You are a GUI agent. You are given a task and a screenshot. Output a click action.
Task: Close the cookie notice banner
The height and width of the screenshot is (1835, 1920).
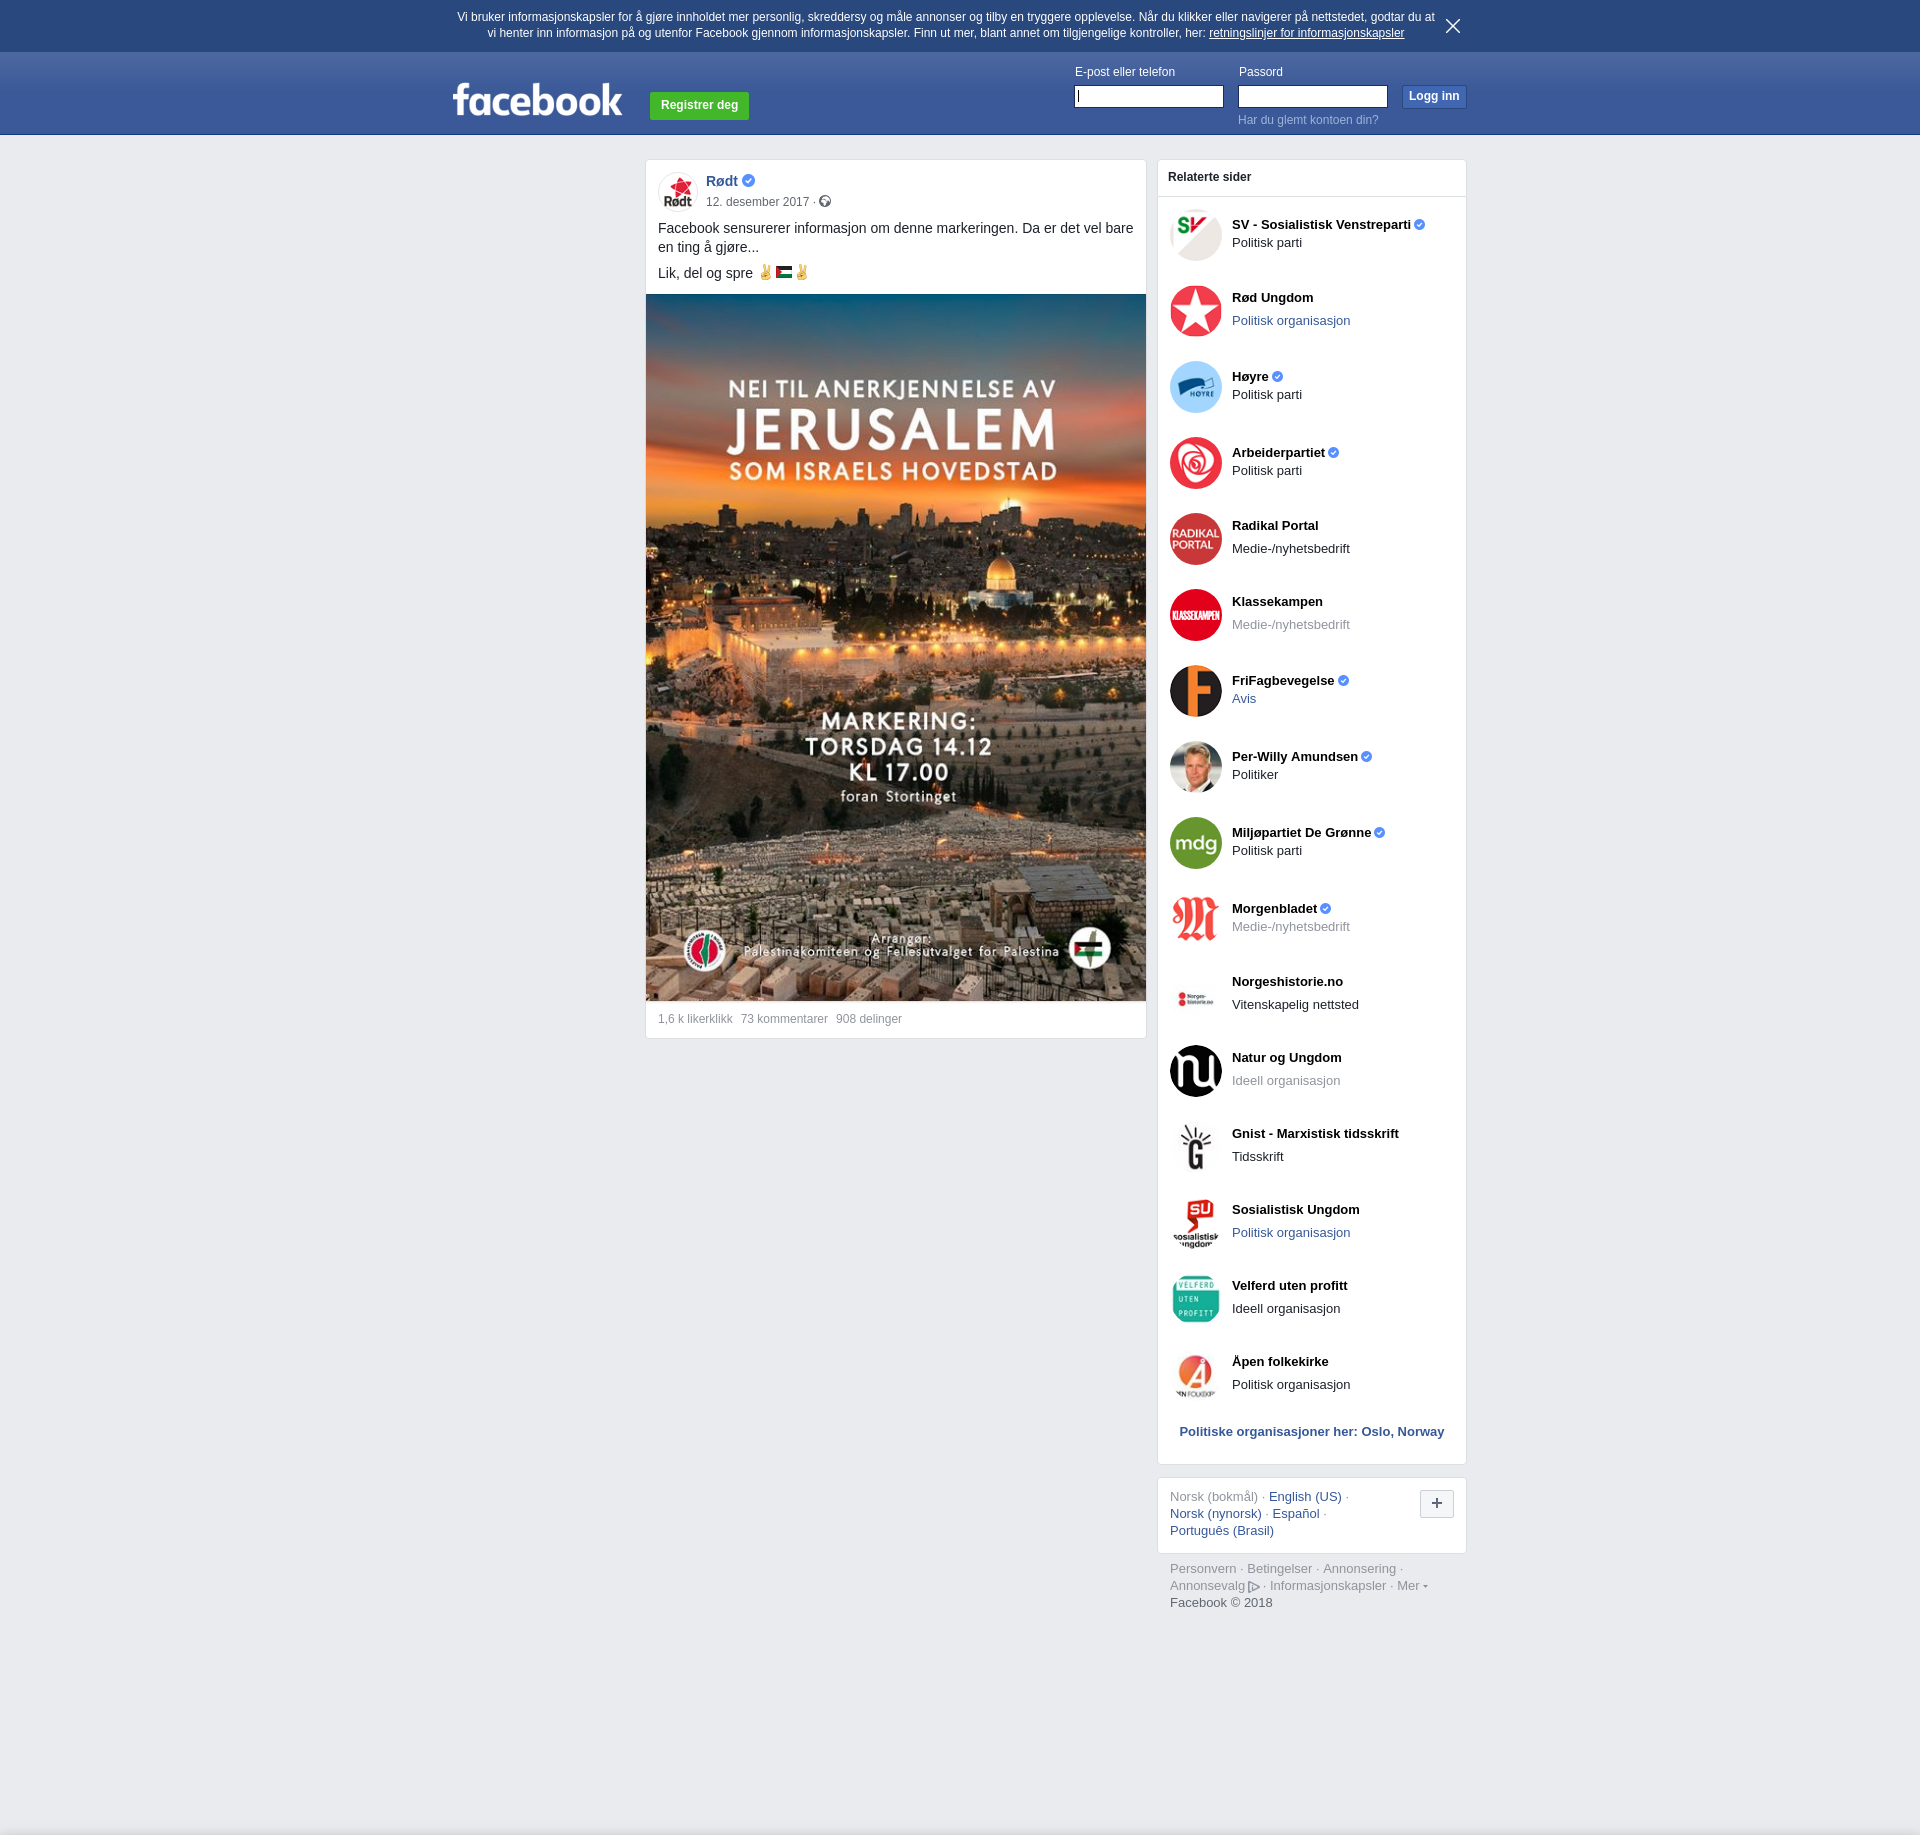point(1453,26)
